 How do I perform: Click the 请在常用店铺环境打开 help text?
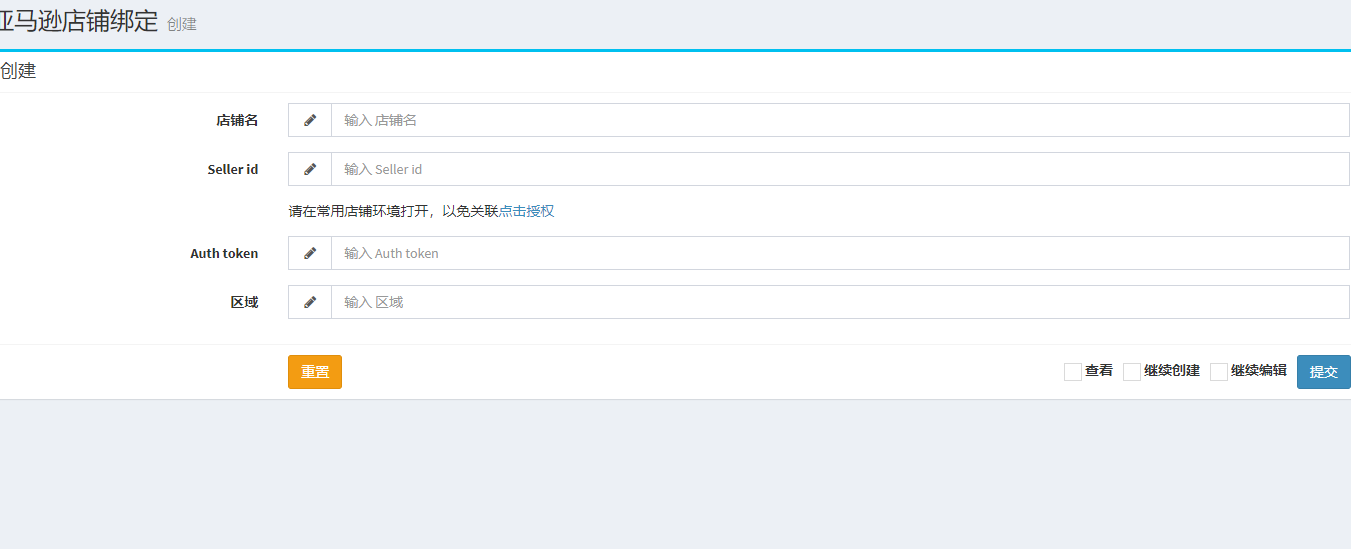(x=393, y=211)
